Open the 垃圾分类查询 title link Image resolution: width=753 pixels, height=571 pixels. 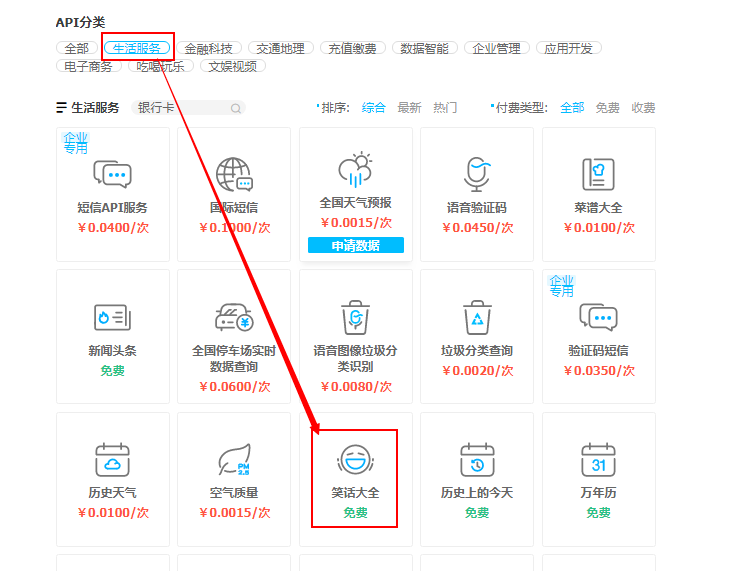tap(477, 351)
